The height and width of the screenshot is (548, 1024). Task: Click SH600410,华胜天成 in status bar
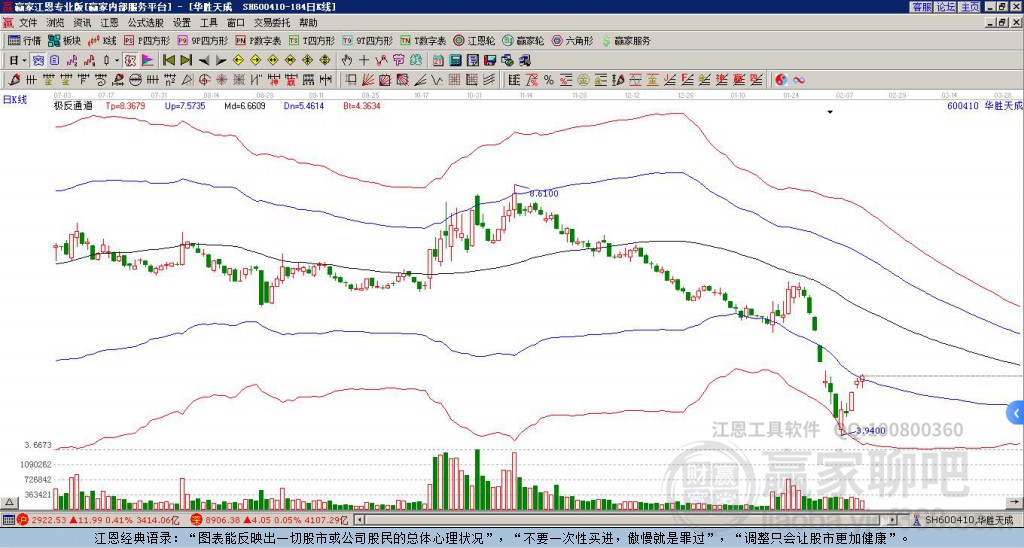click(967, 520)
